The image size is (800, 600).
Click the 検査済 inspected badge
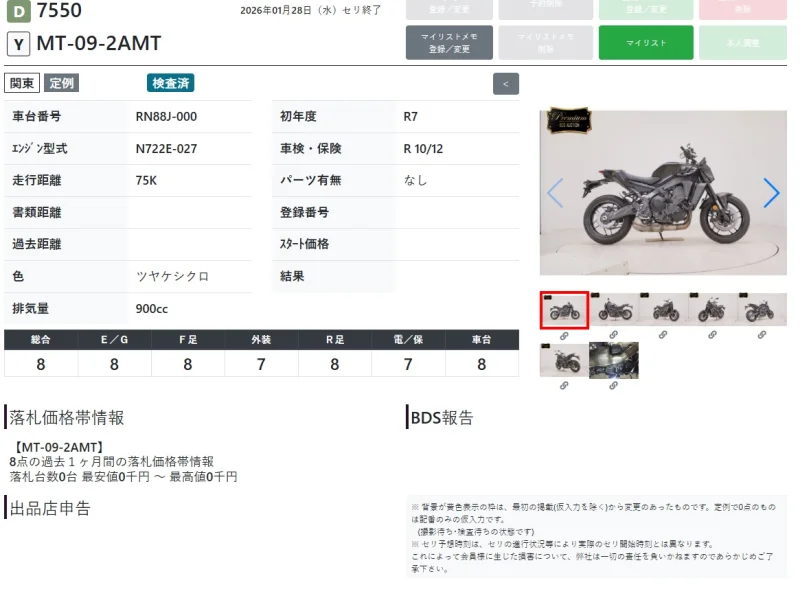tap(170, 83)
